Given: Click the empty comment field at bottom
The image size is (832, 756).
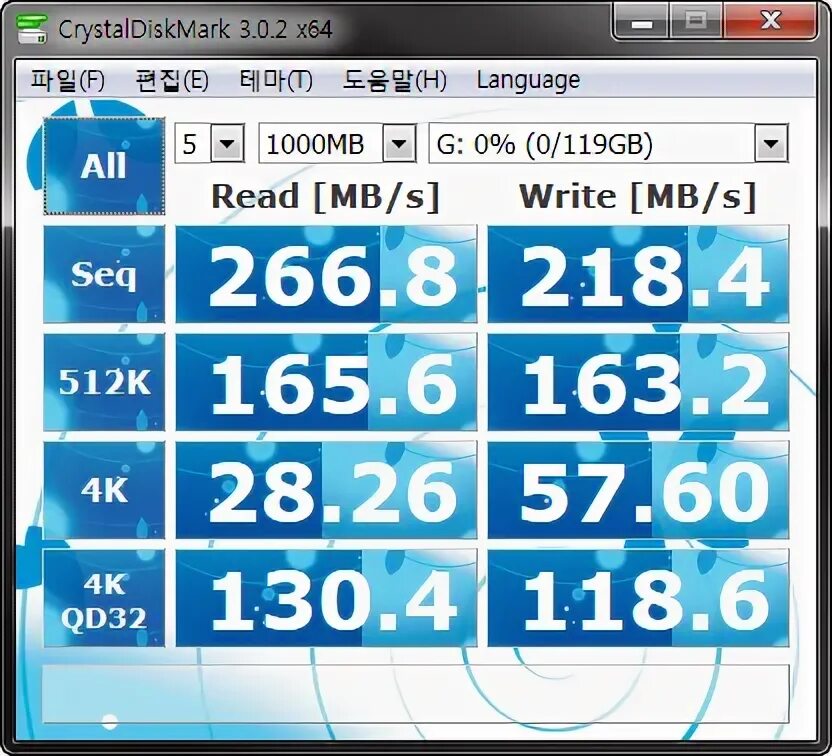Looking at the screenshot, I should 415,693.
